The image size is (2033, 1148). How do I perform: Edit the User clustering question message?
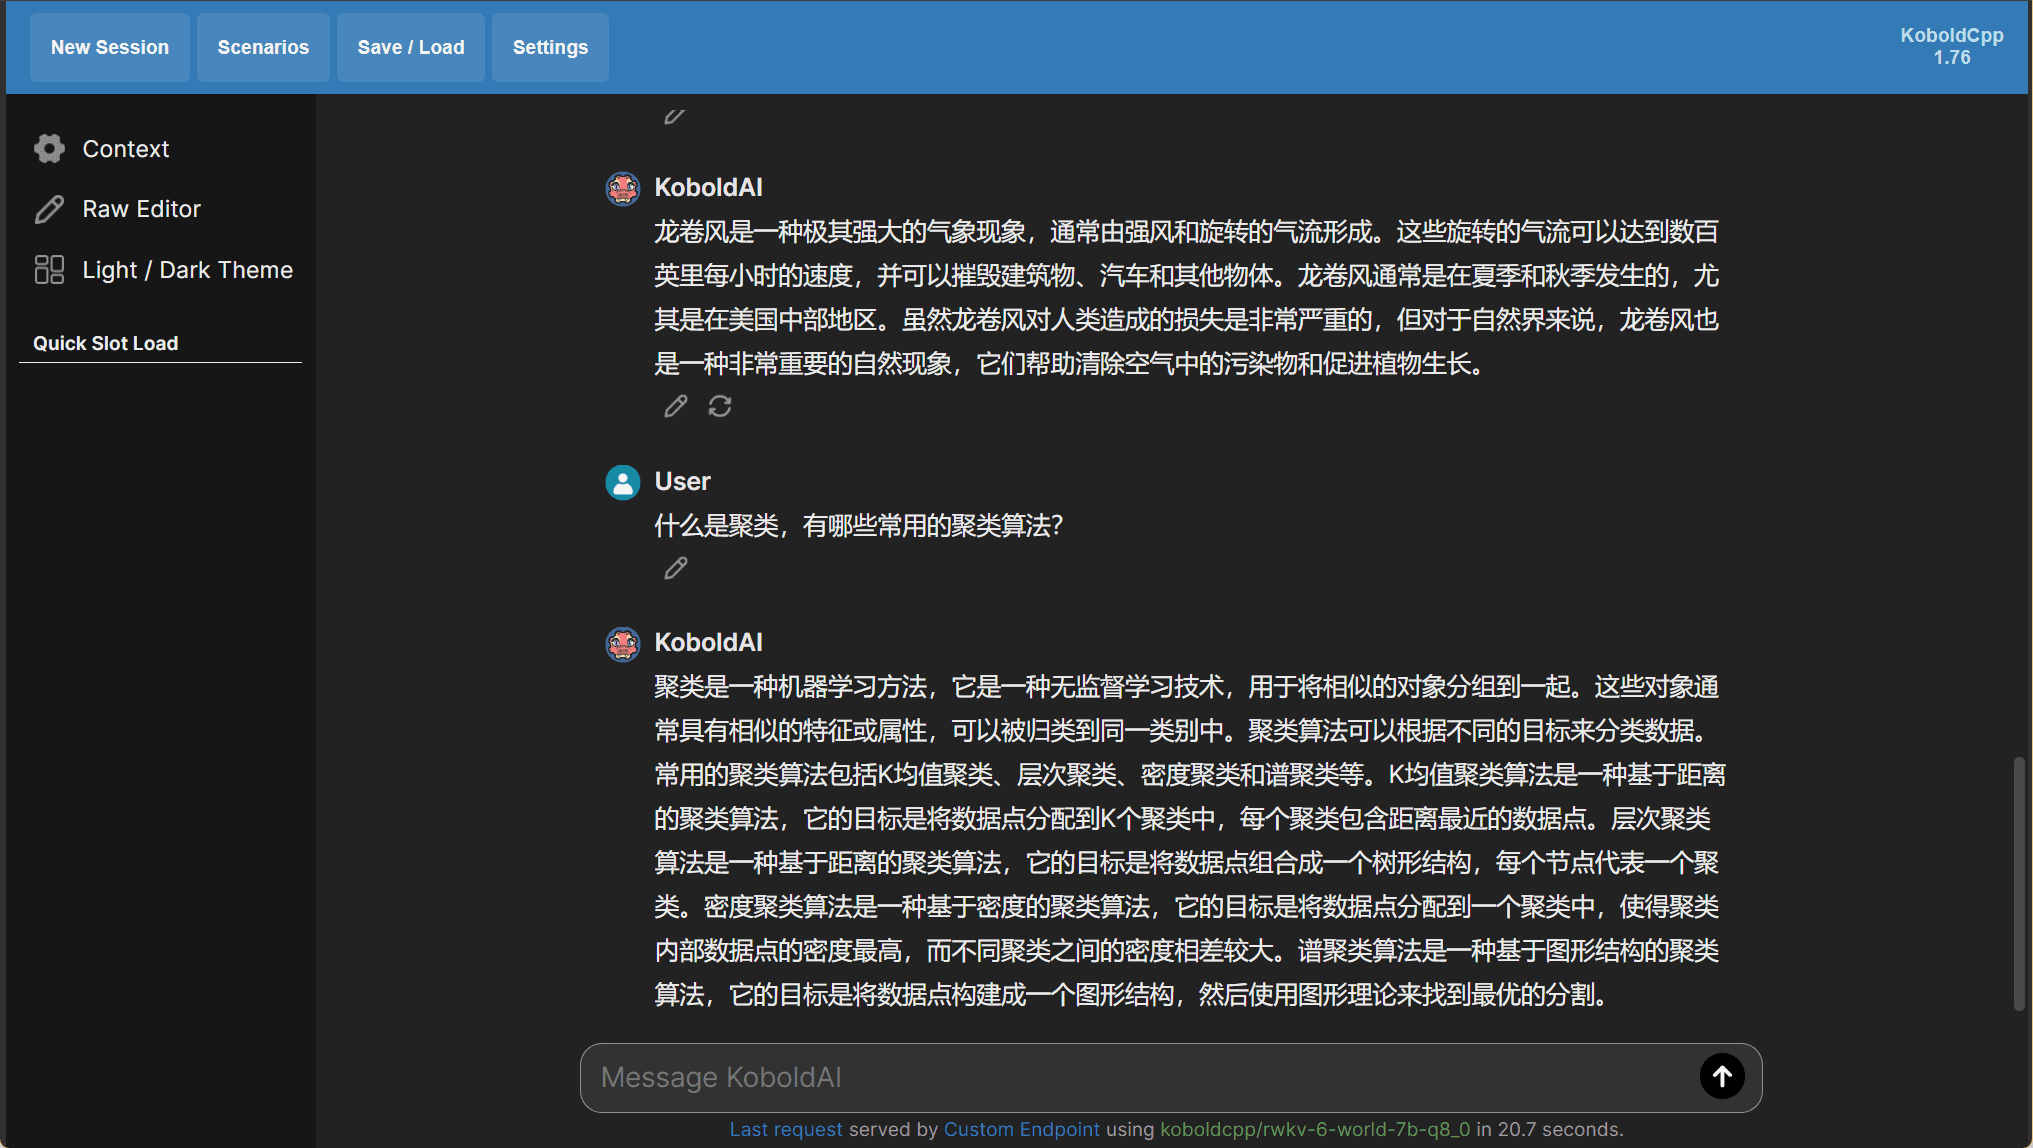click(676, 568)
